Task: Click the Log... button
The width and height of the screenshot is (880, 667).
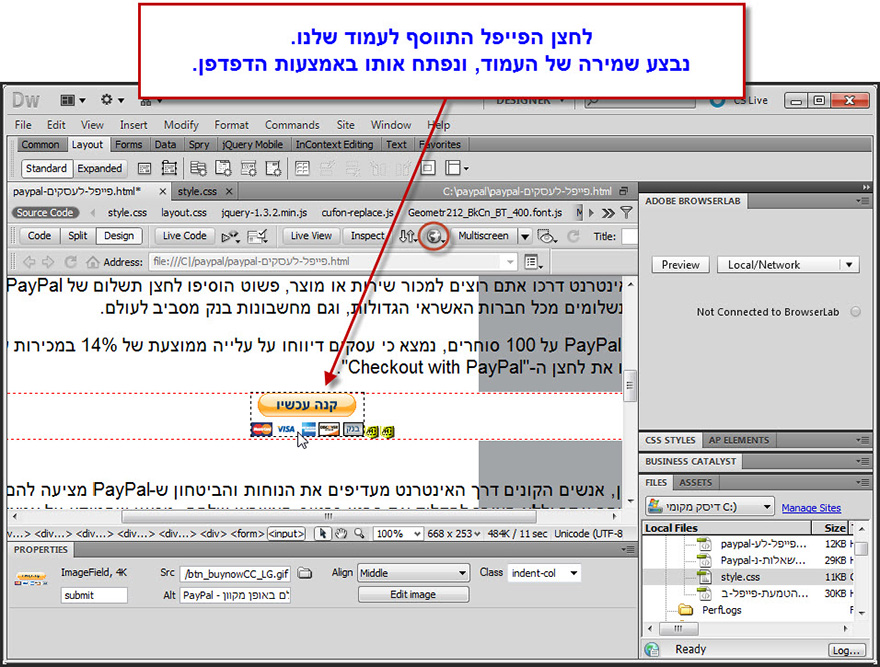Action: [846, 650]
